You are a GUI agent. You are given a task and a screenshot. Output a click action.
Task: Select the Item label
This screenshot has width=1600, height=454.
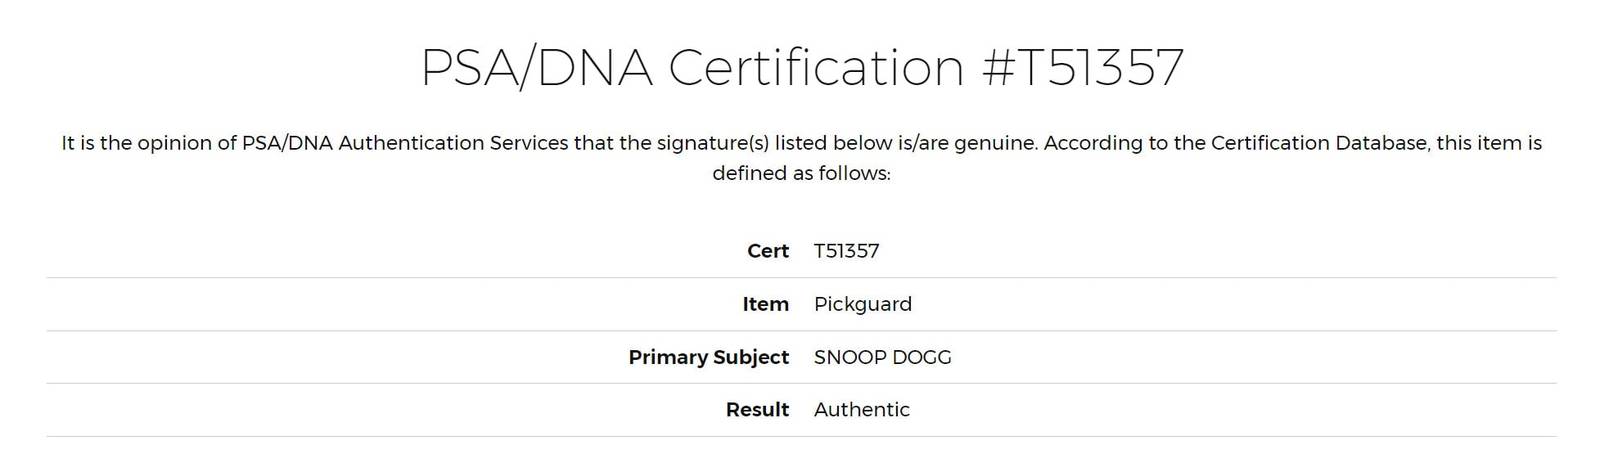click(766, 304)
